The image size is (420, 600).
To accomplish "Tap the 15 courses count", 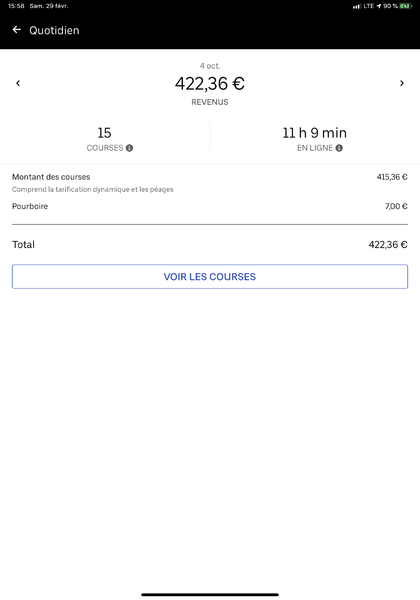I will [104, 133].
